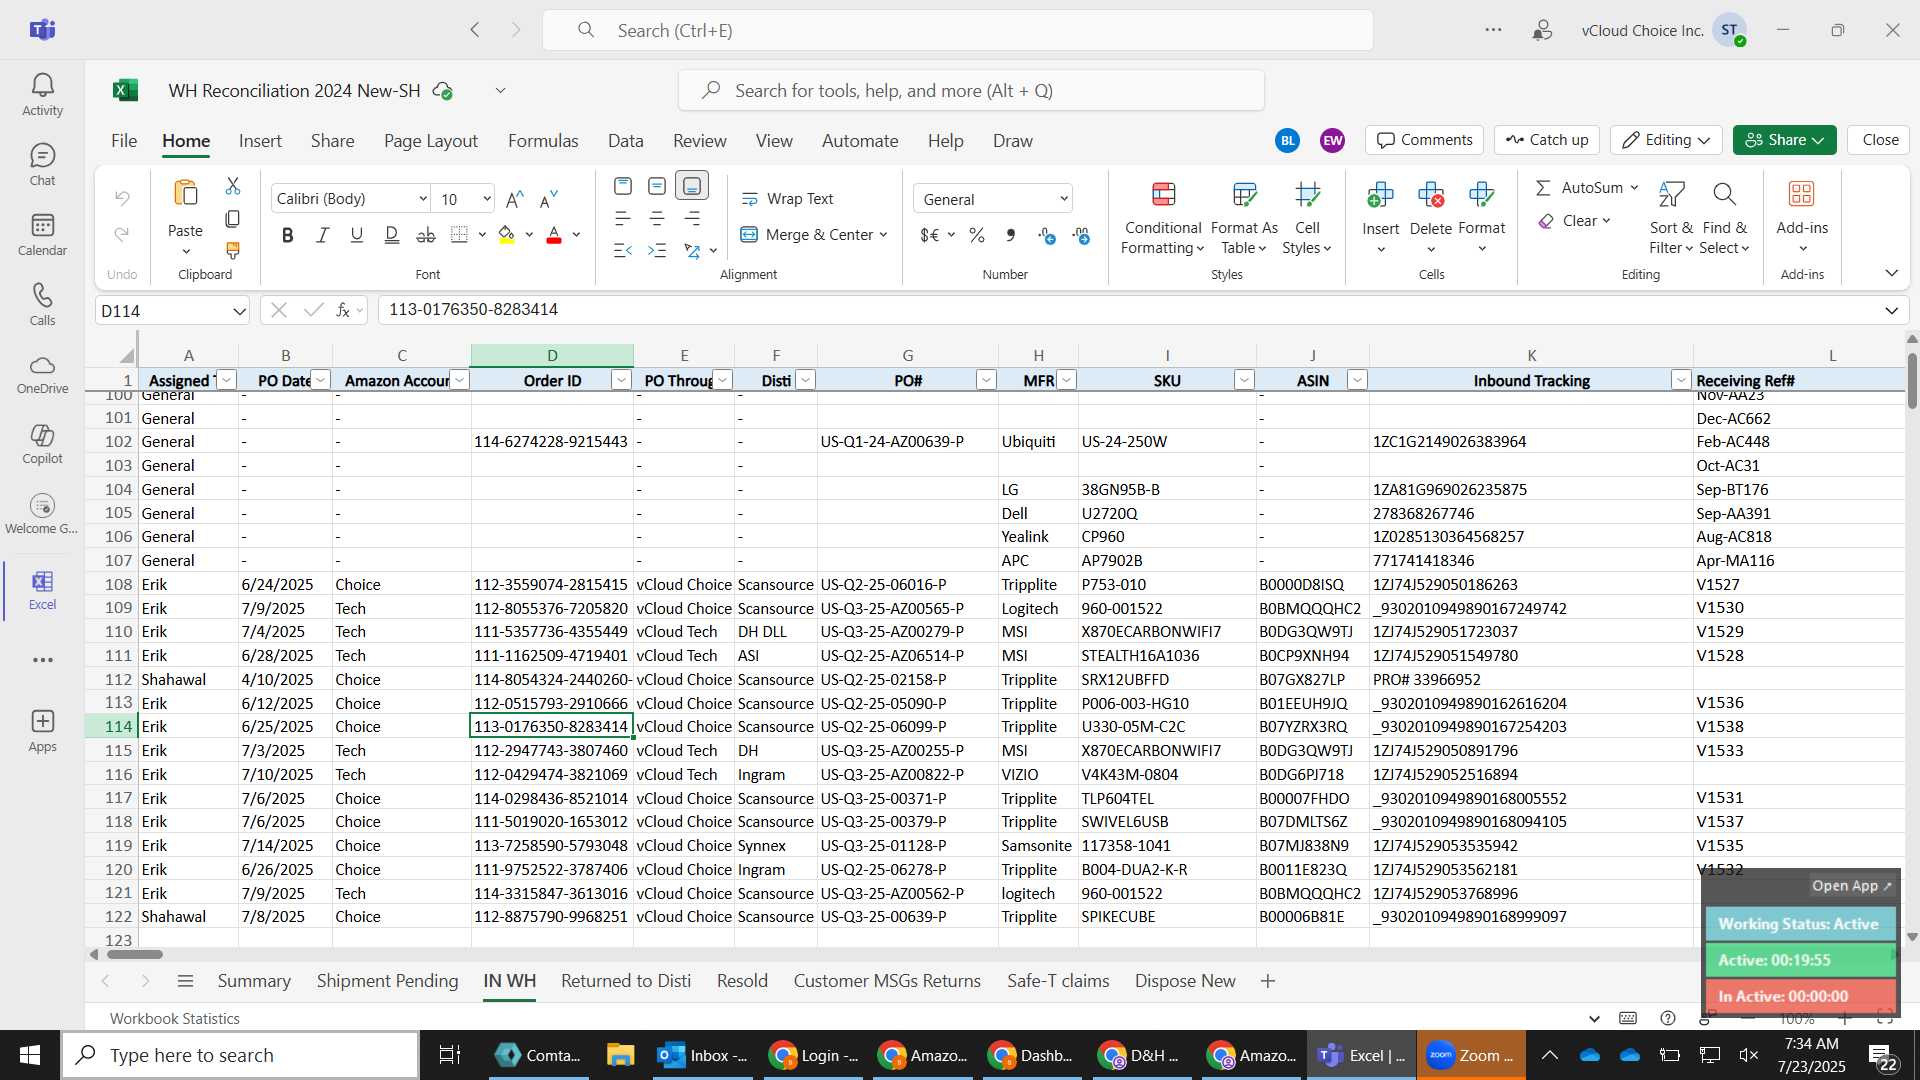Click the Paste clipboard icon
This screenshot has height=1080, width=1920.
(x=185, y=194)
